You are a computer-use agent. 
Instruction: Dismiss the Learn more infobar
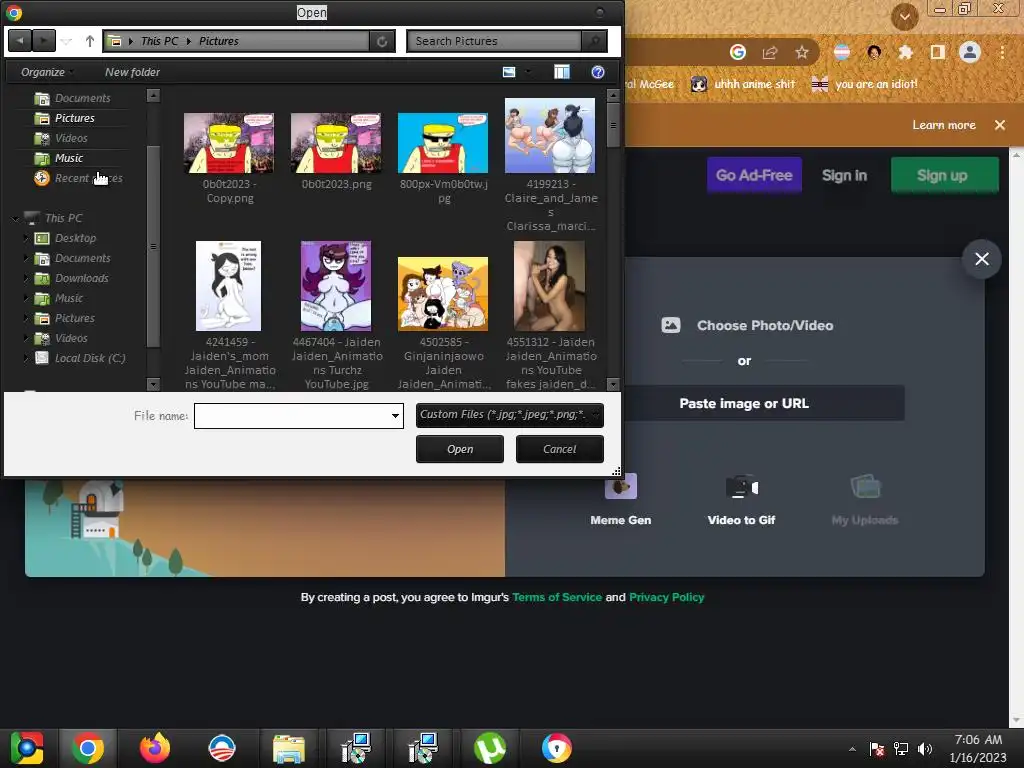point(1000,125)
